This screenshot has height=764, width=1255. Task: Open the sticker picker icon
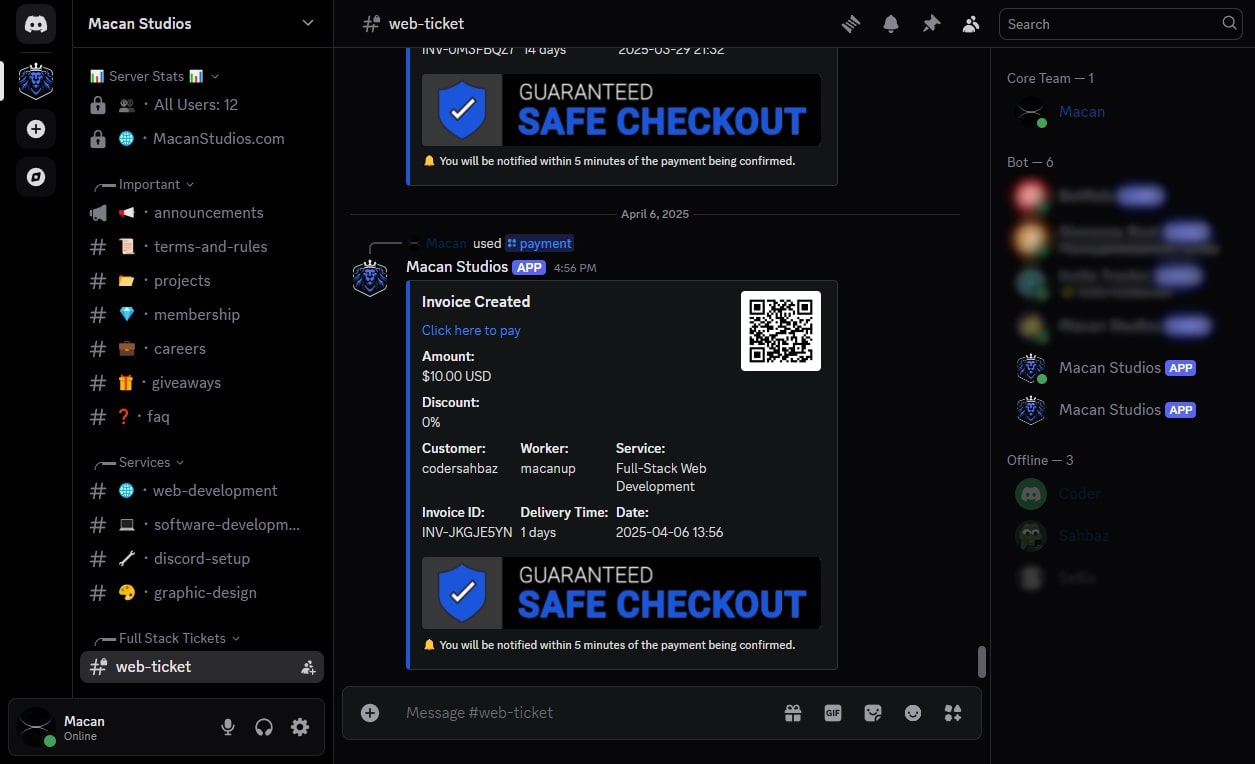click(x=873, y=713)
